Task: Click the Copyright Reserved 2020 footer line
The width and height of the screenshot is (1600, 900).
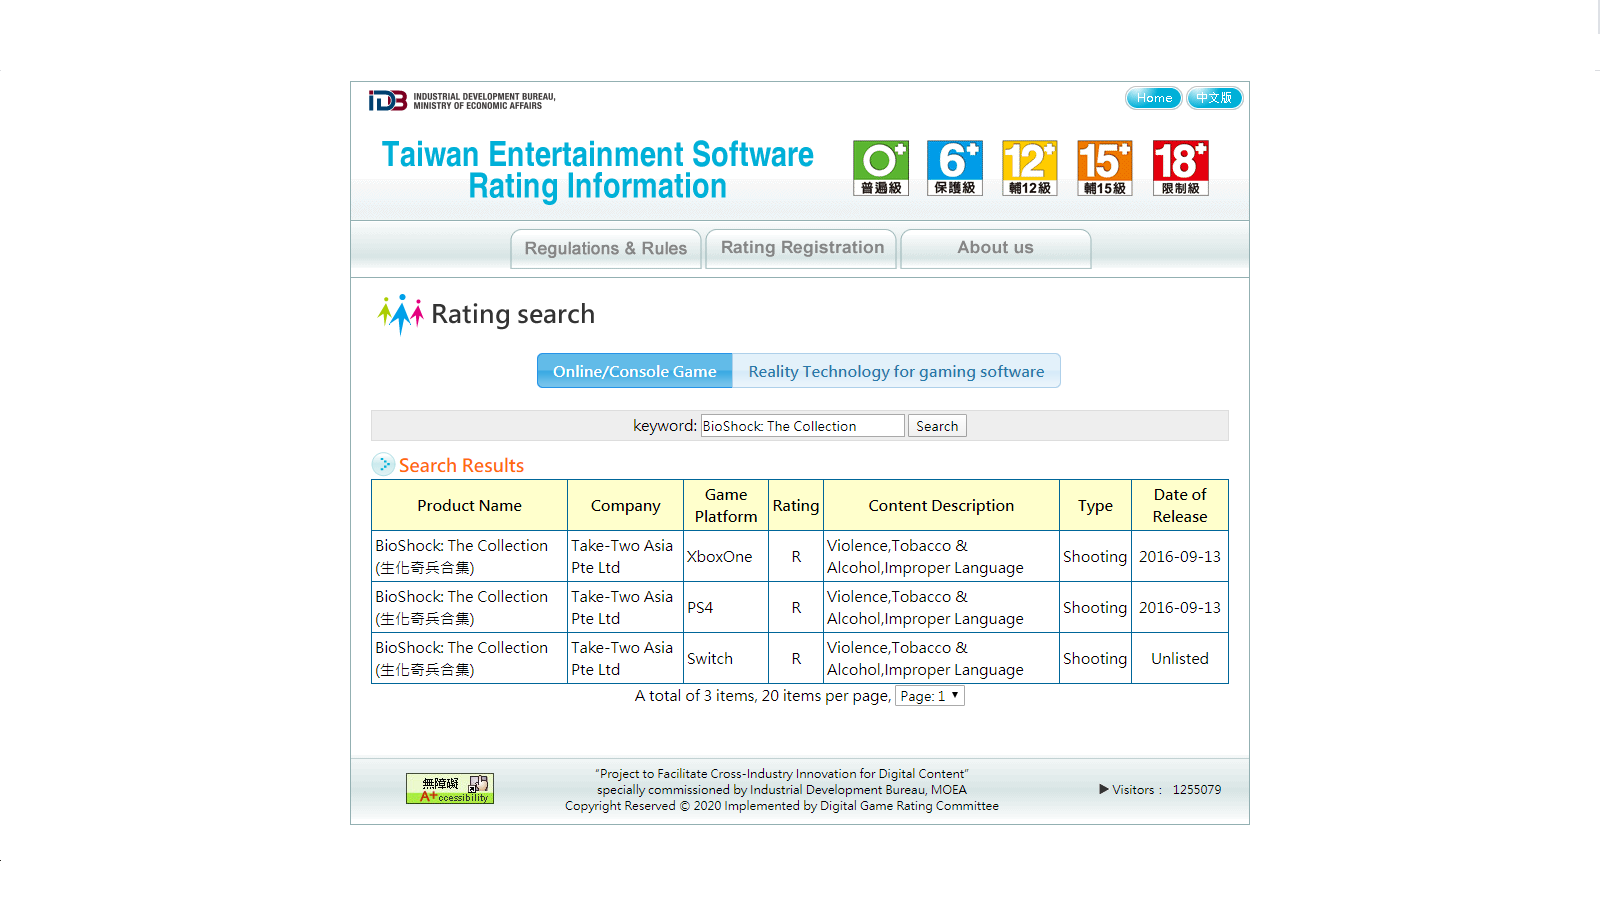Action: (x=782, y=806)
